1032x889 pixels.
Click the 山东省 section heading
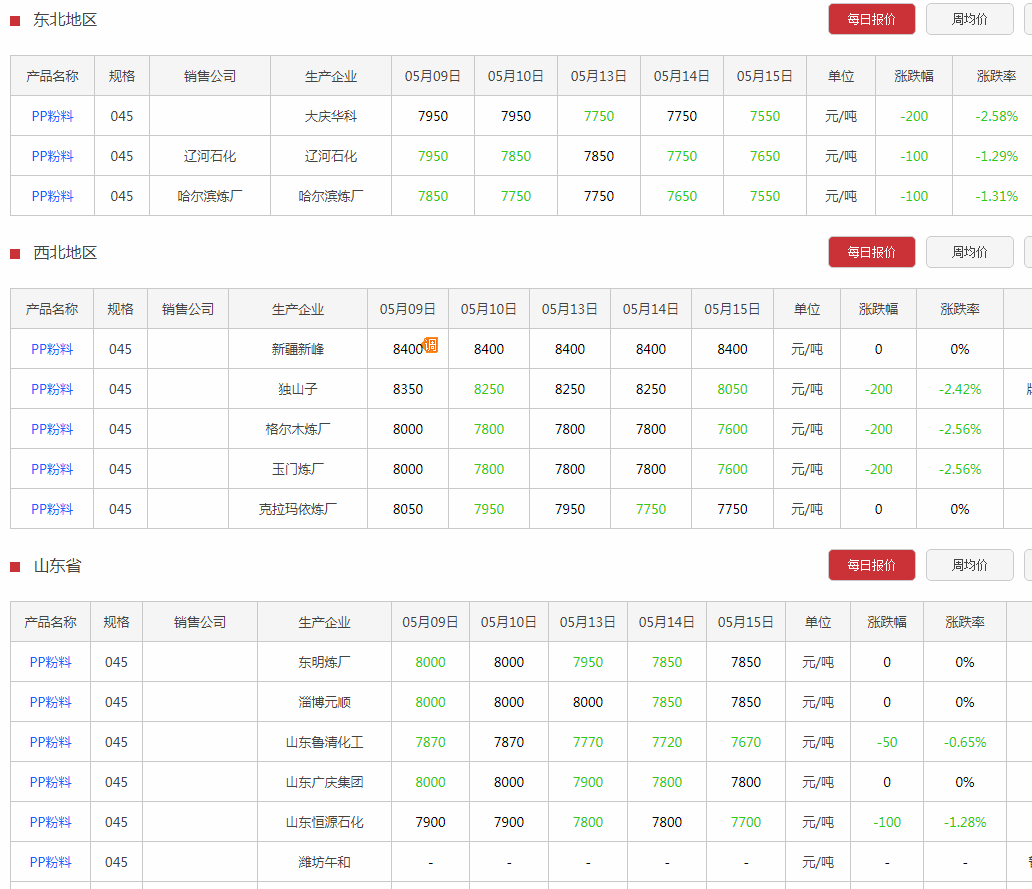click(57, 566)
